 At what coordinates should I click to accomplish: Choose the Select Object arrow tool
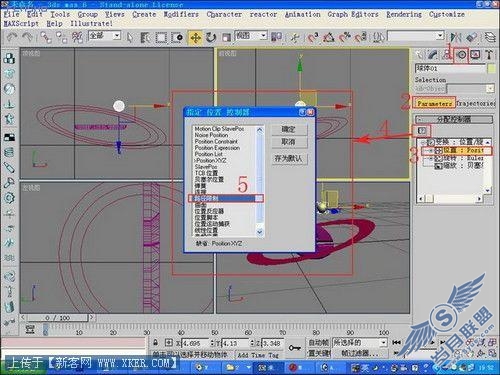click(x=130, y=37)
